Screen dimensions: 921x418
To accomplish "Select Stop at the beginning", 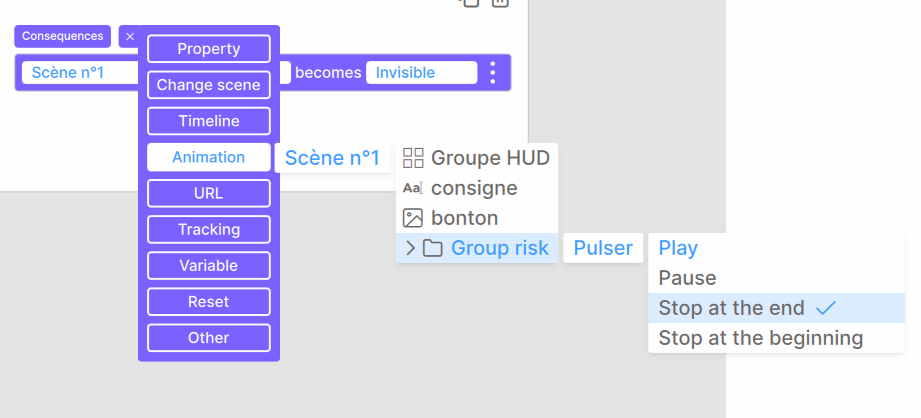I will (760, 338).
